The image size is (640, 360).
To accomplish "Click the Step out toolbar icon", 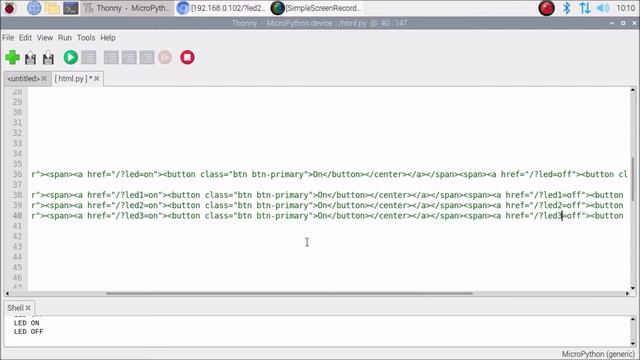I will click(x=147, y=58).
